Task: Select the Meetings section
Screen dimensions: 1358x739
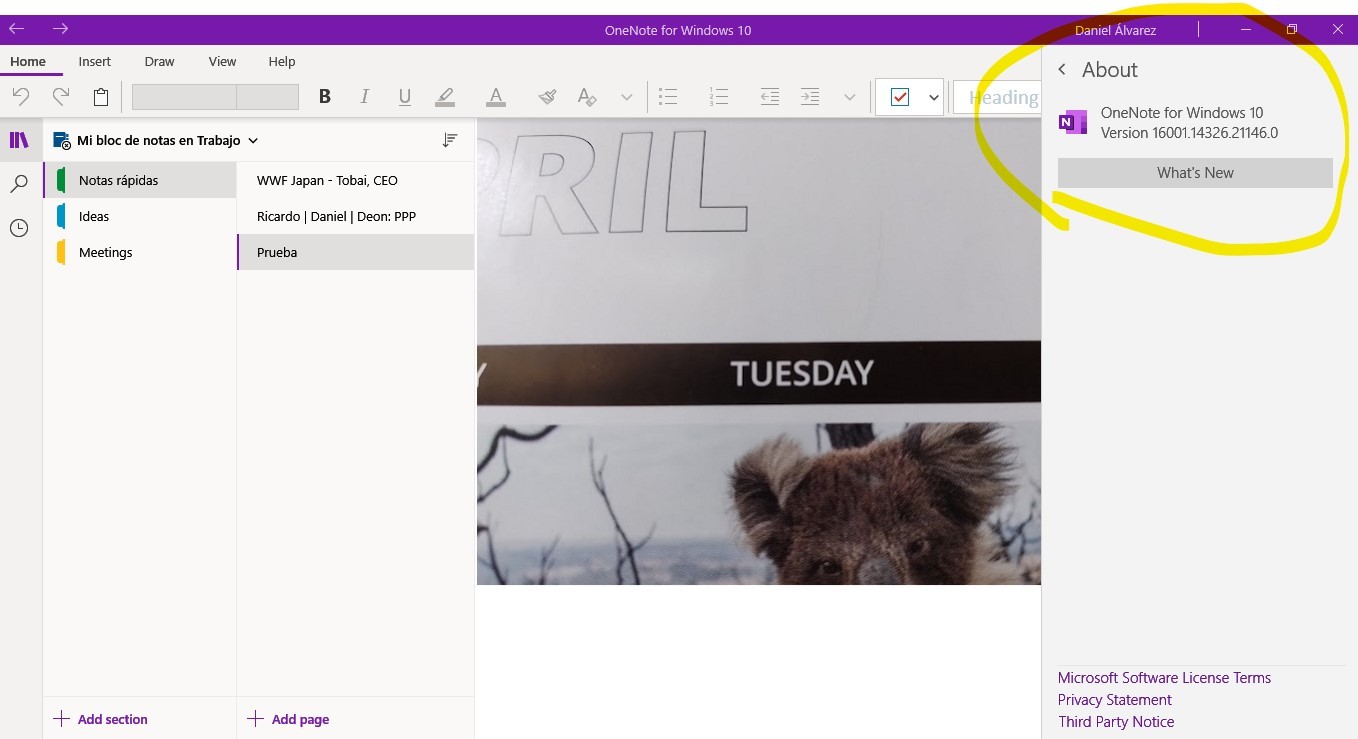Action: pyautogui.click(x=140, y=252)
